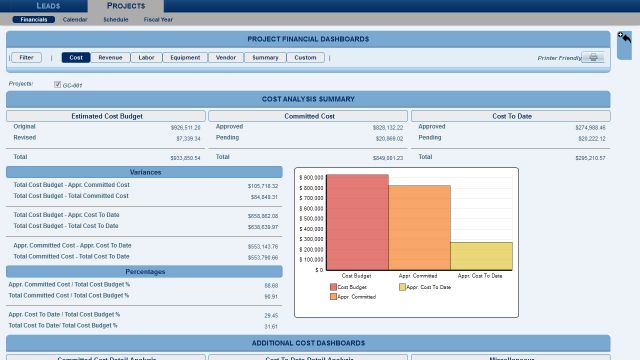Click the Percentages section header

(144, 271)
